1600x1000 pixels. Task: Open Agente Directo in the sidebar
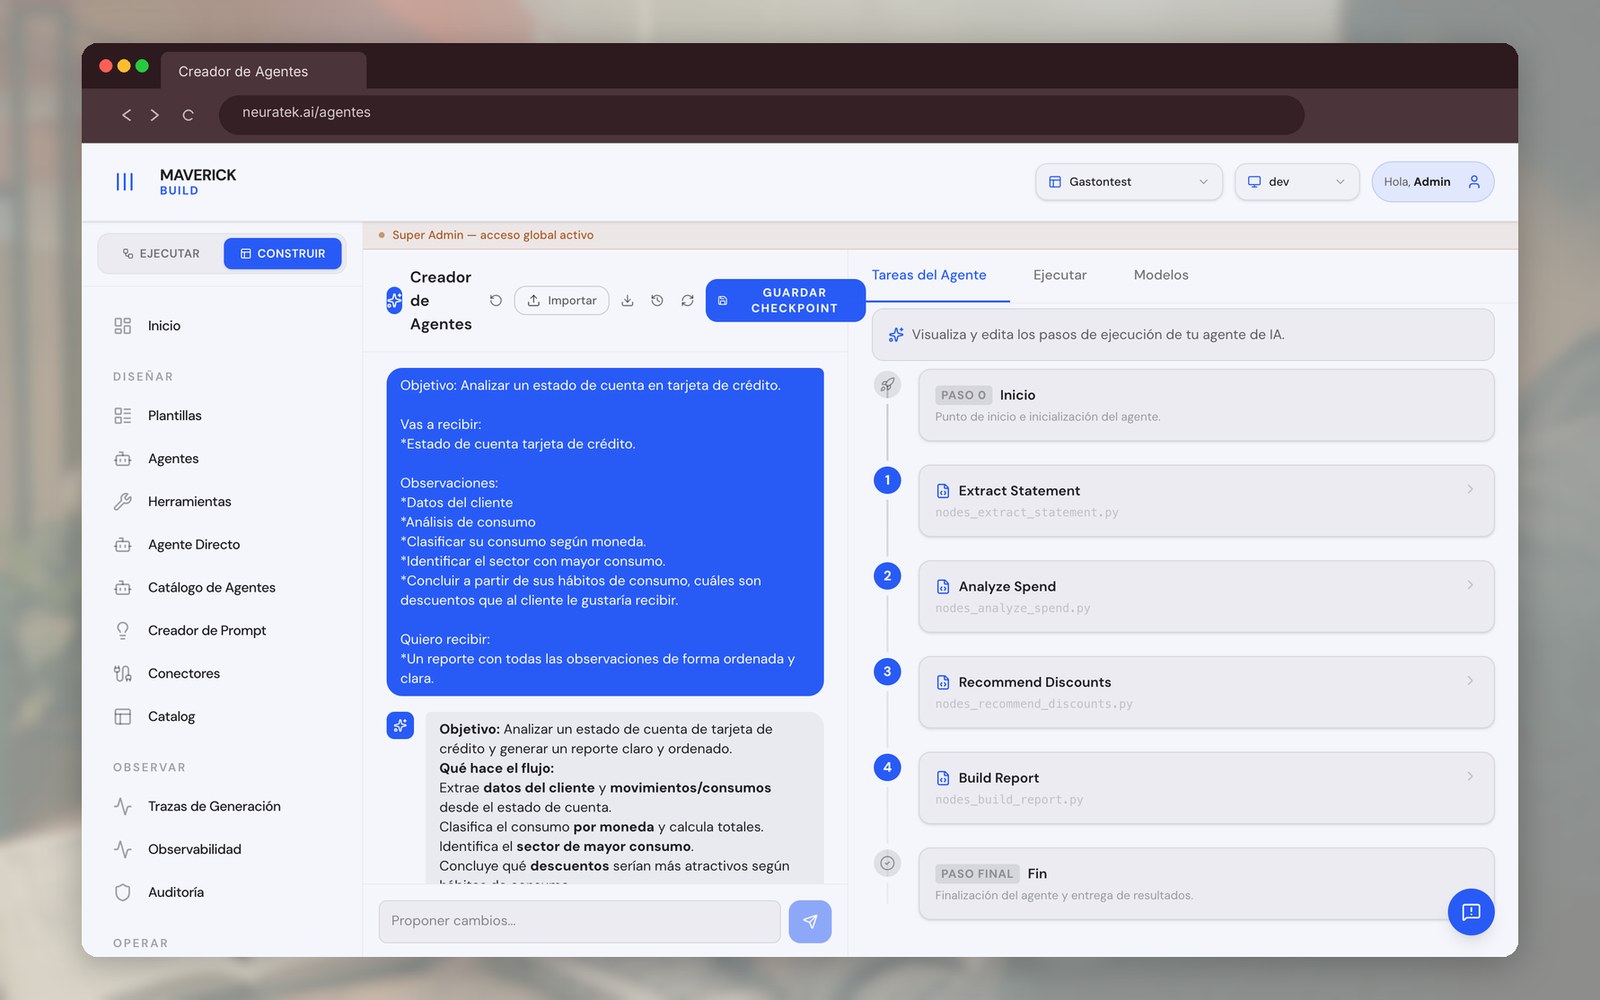pyautogui.click(x=194, y=545)
